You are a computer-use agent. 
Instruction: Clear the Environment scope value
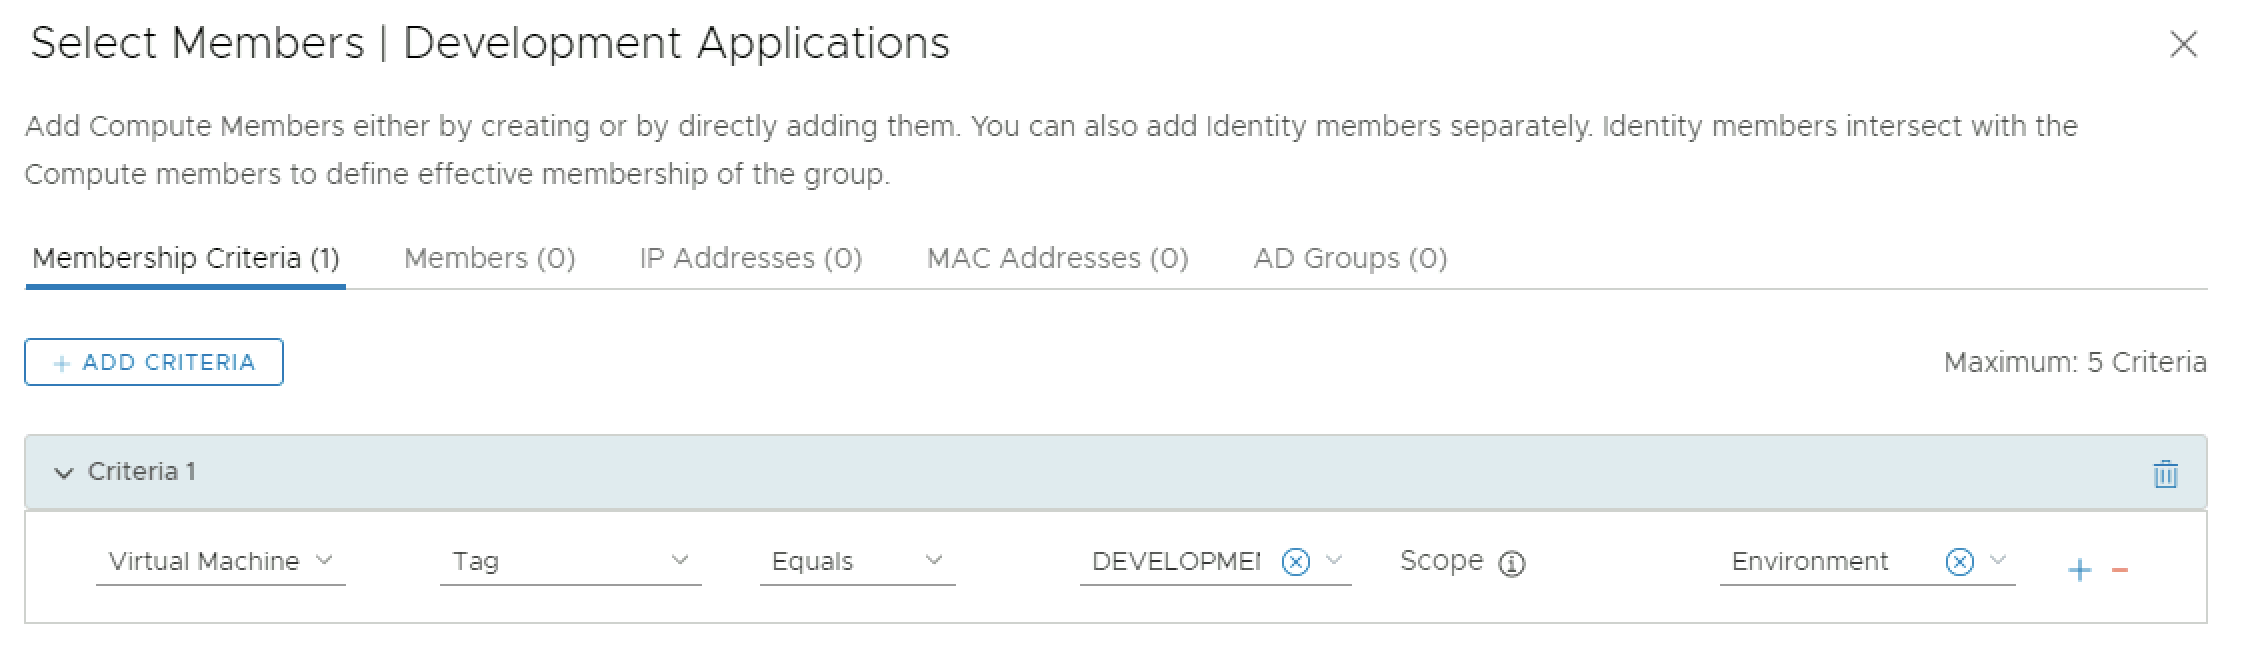(1959, 562)
